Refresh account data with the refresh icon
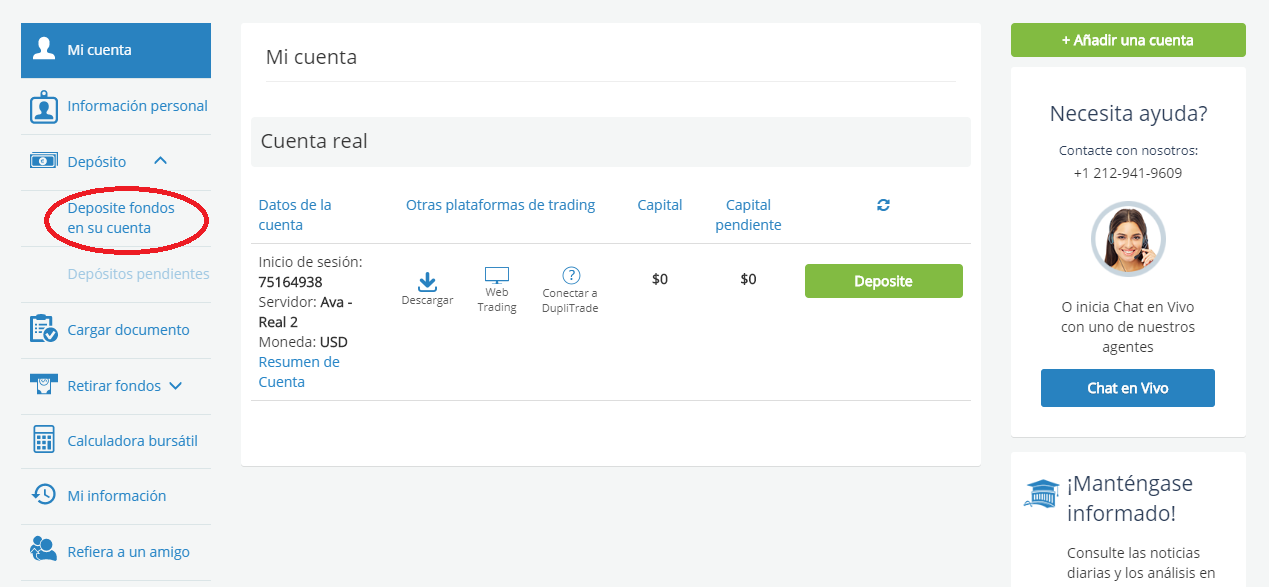The height and width of the screenshot is (587, 1269). pos(883,205)
